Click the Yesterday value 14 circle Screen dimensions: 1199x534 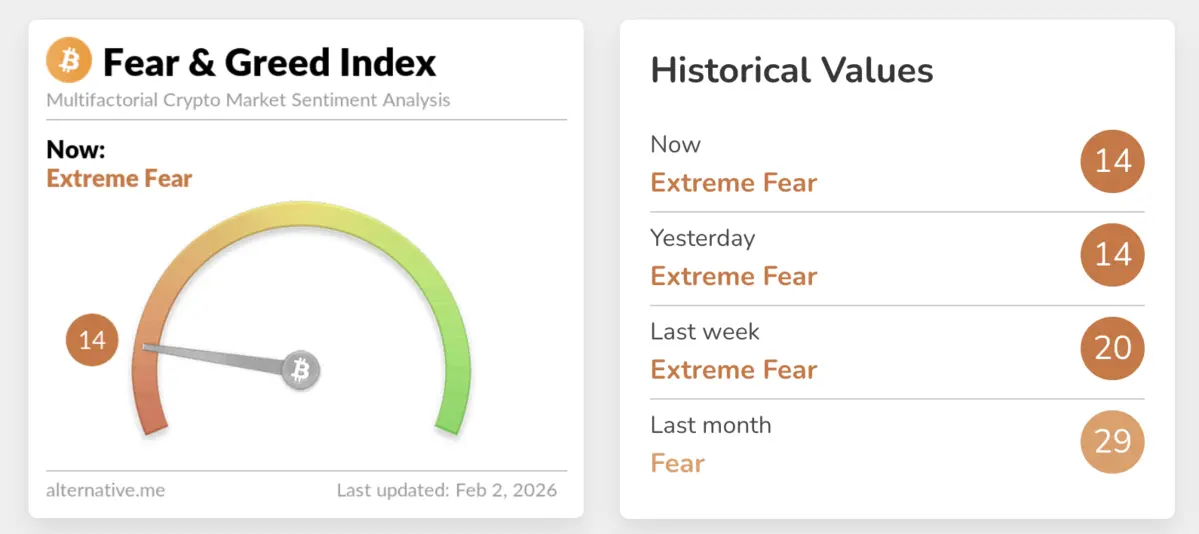coord(1112,254)
